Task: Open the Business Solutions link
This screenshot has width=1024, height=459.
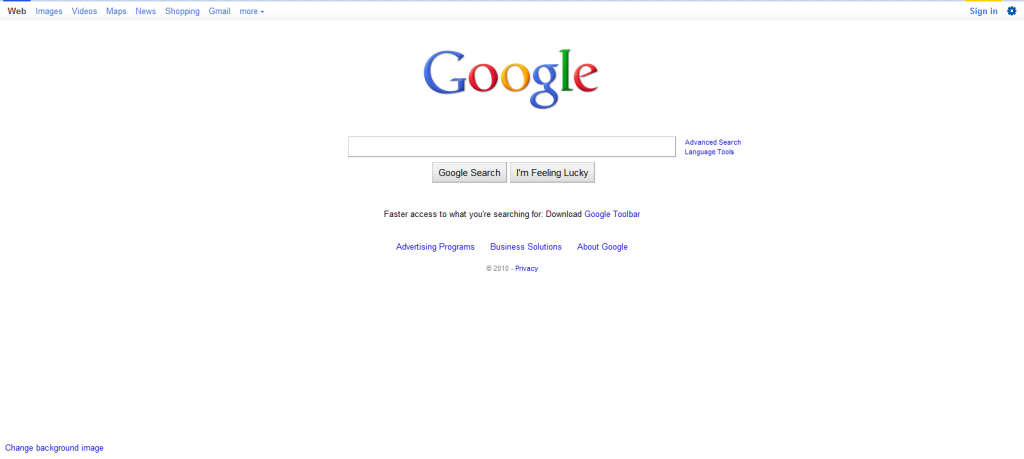Action: pyautogui.click(x=526, y=247)
